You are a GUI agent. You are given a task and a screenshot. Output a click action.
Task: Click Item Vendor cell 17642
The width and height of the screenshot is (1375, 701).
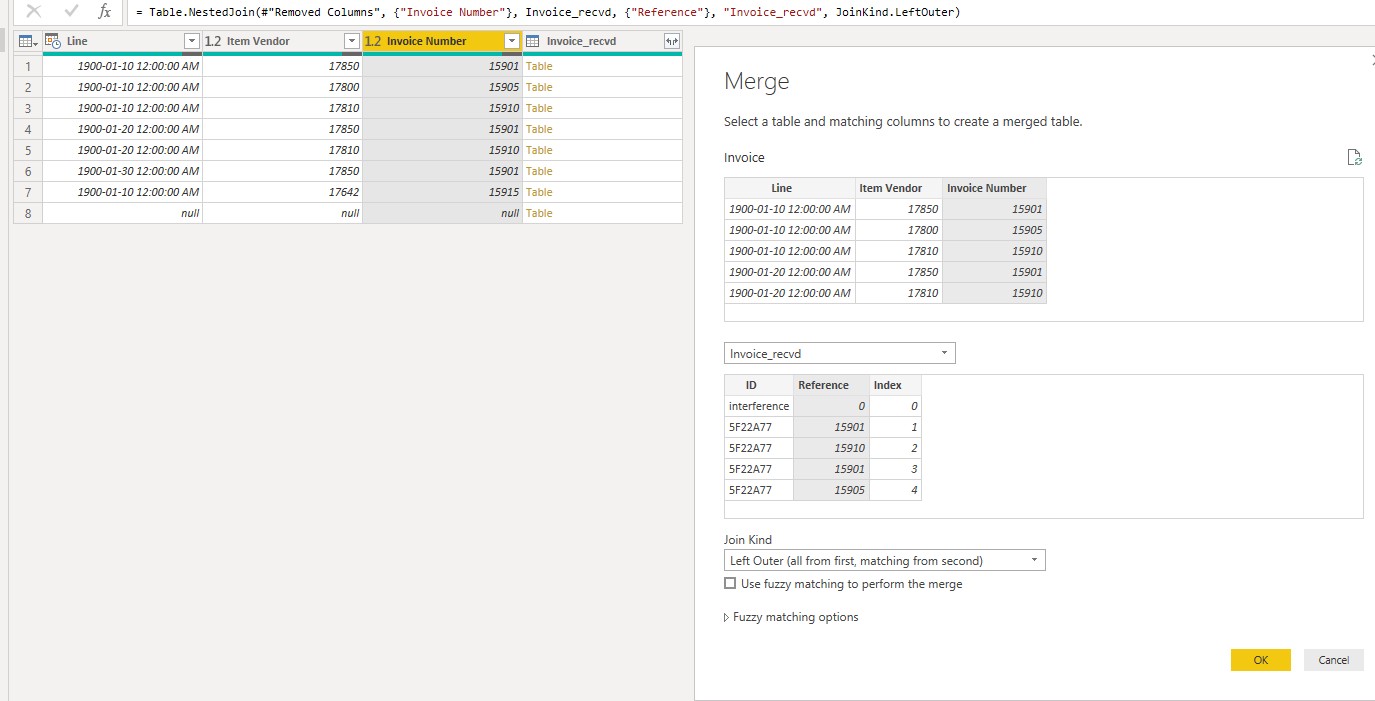coord(282,192)
